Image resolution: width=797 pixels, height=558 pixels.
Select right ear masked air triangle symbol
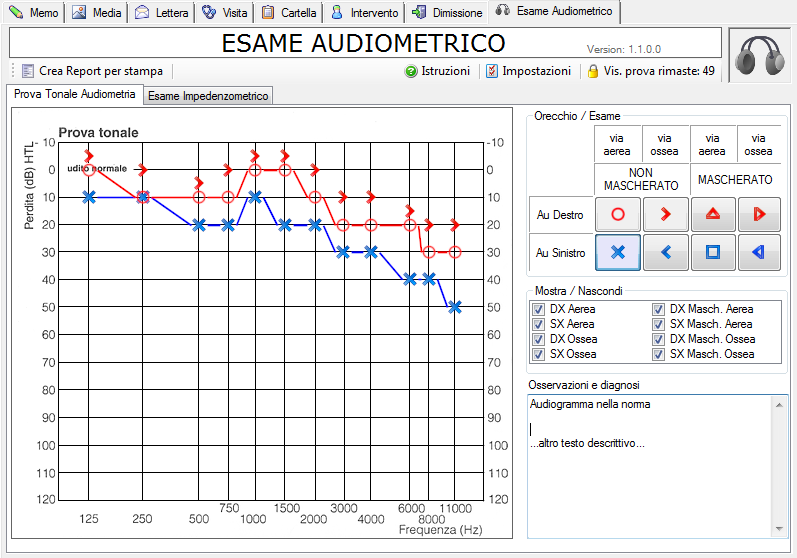[x=713, y=214]
